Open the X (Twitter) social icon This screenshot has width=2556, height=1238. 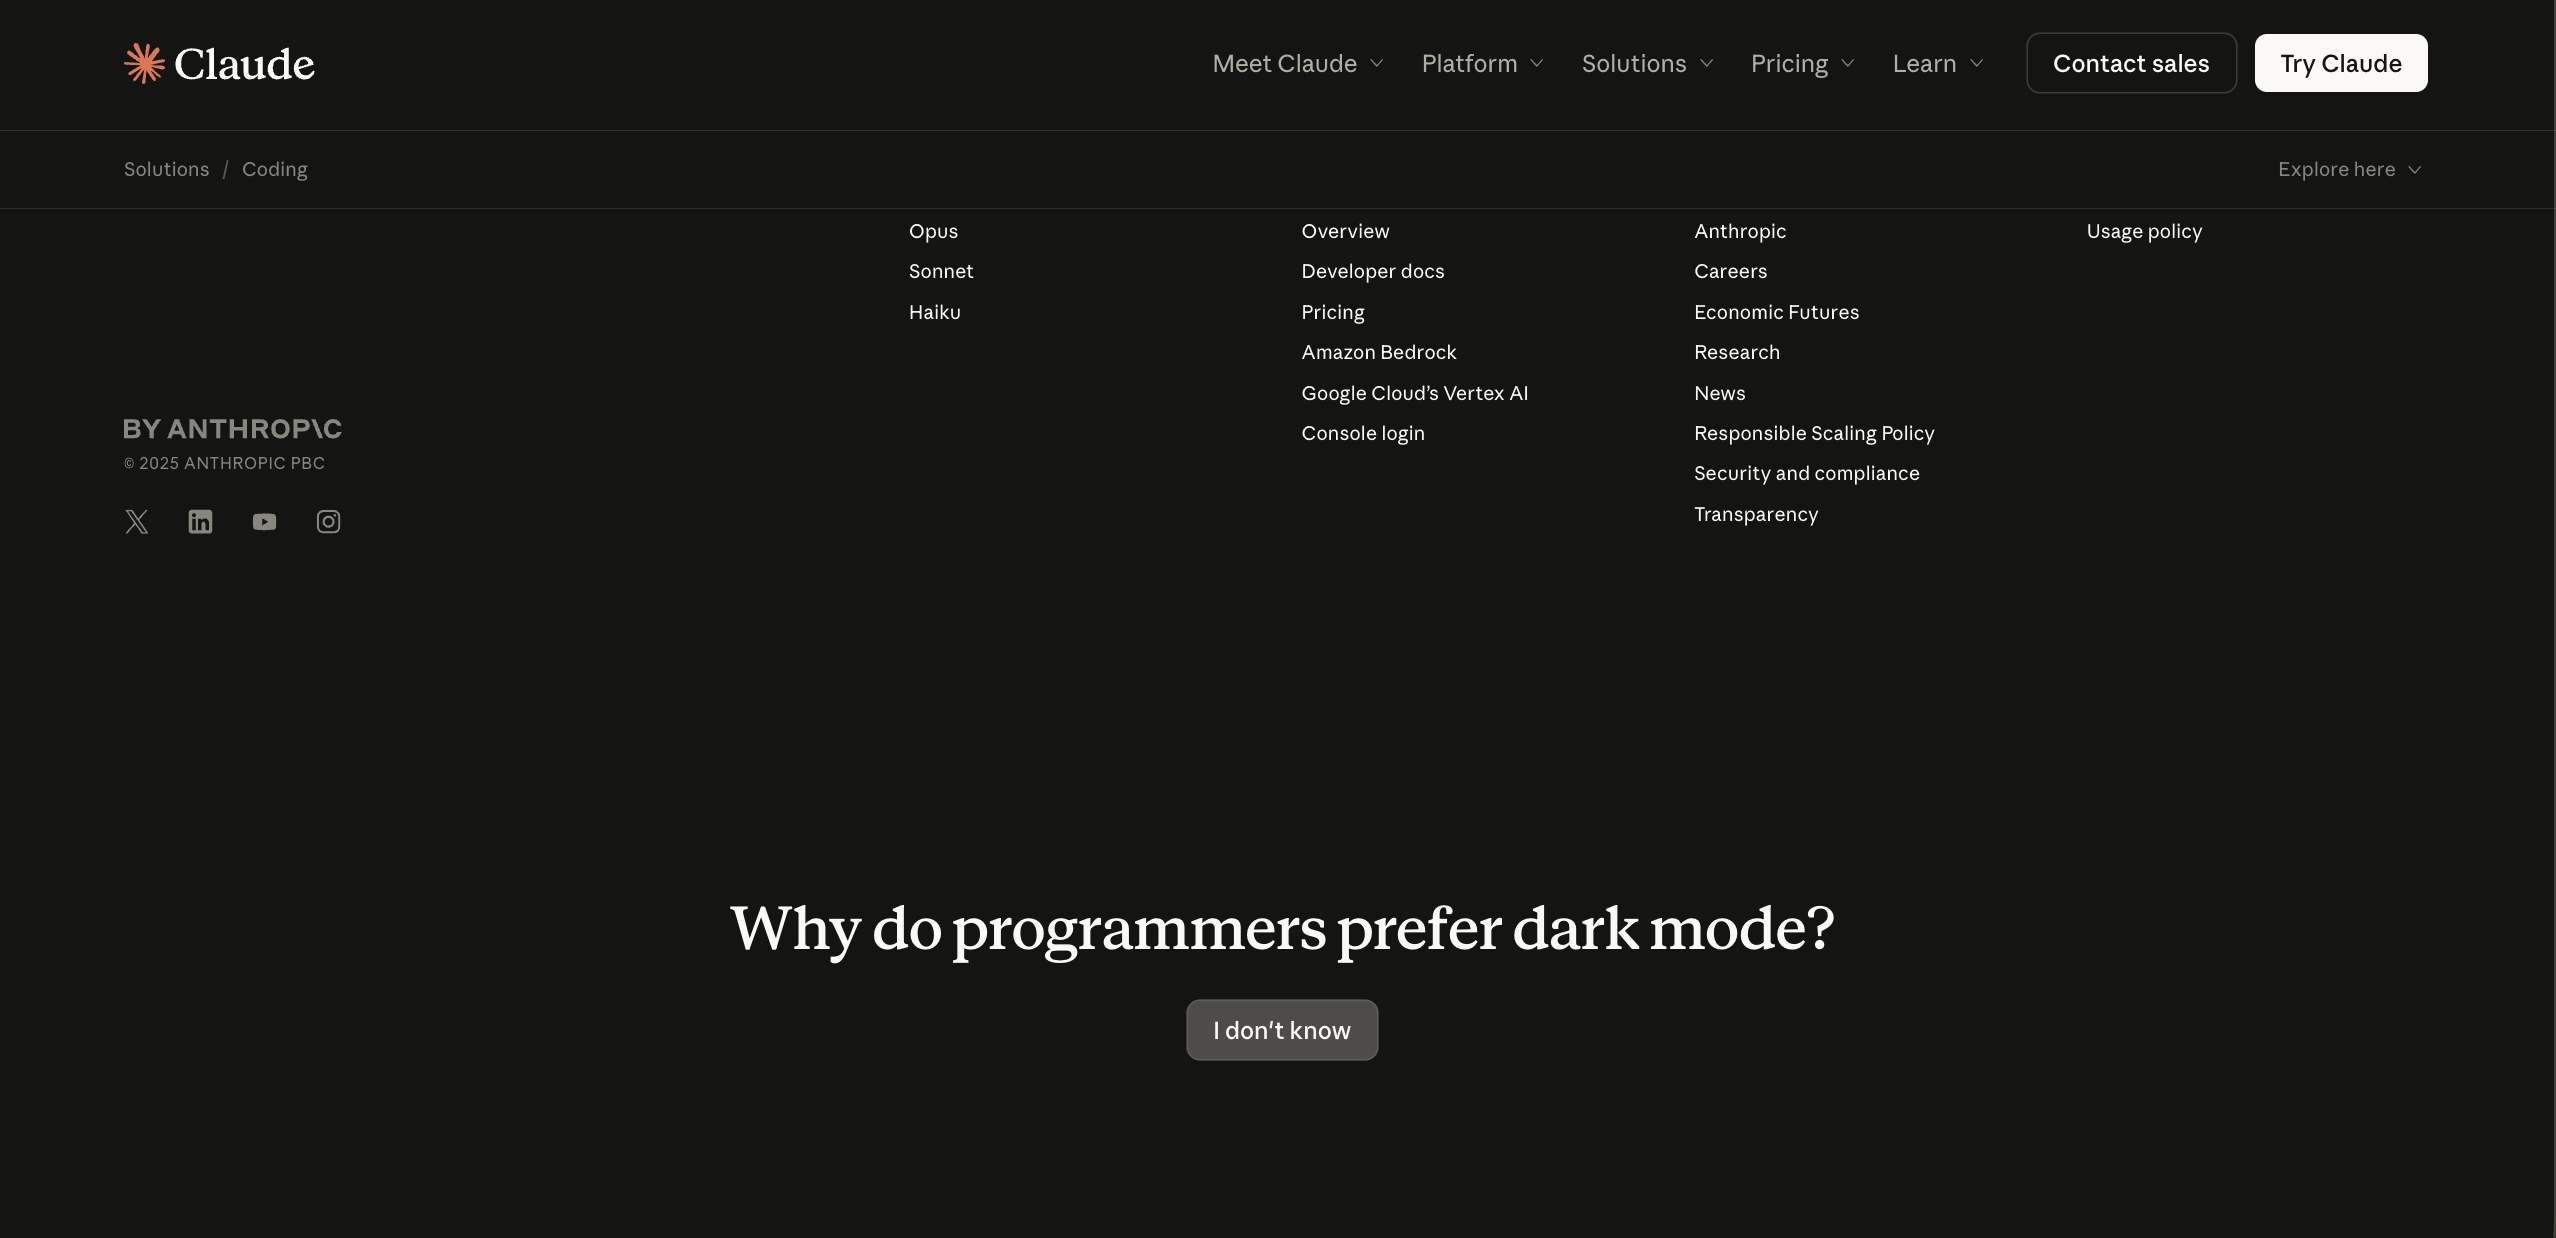[x=137, y=522]
